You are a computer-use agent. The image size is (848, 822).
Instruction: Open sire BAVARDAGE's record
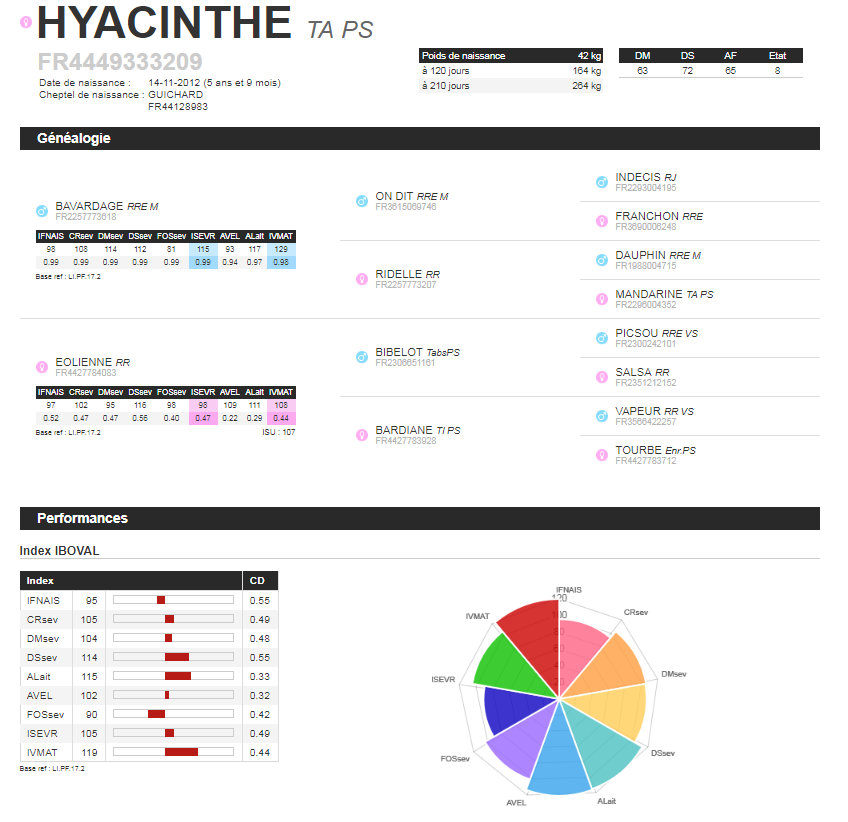[x=89, y=206]
